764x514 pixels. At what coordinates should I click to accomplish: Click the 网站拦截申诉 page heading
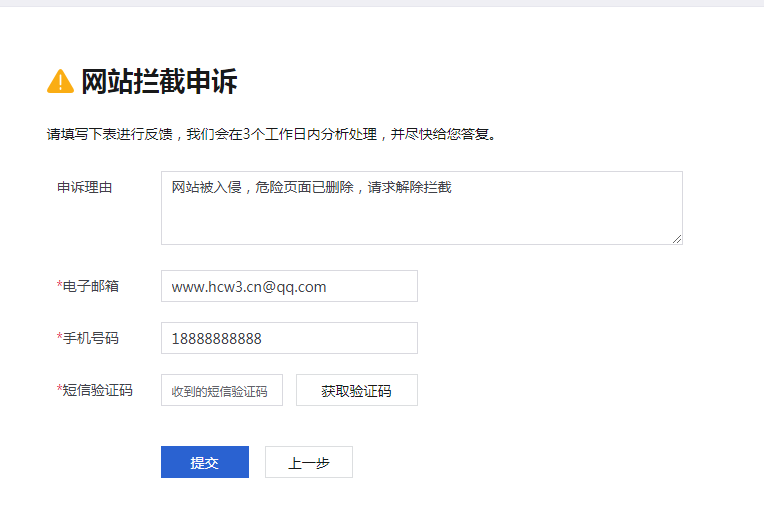coord(158,82)
